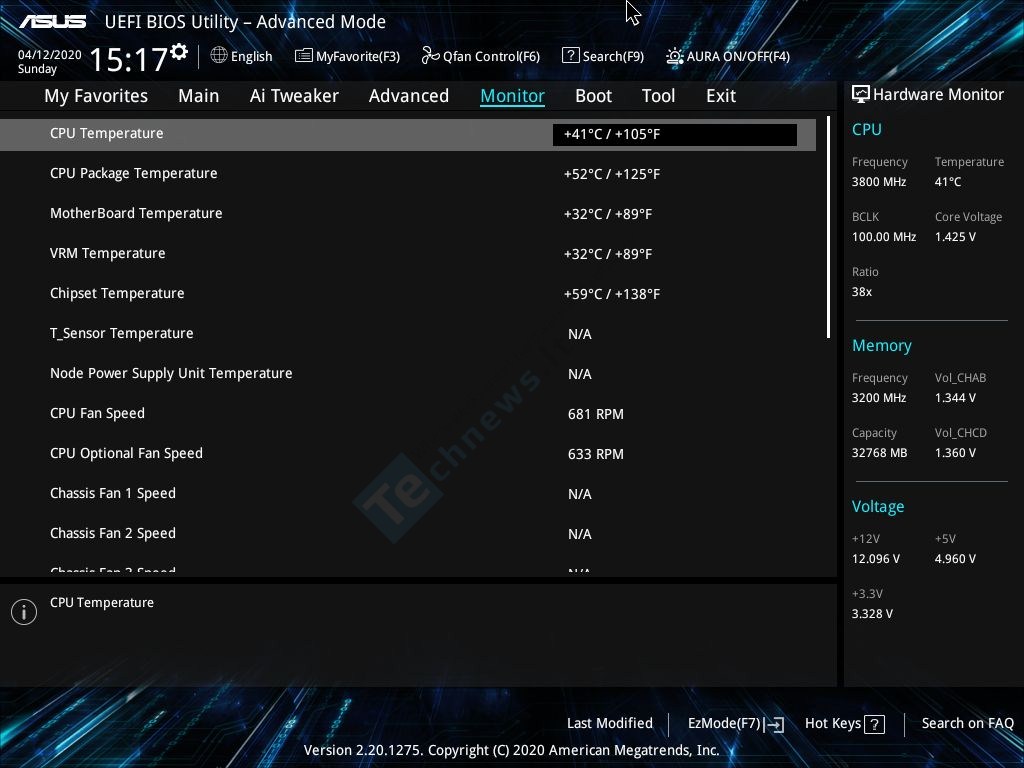The image size is (1024, 768).
Task: Select CPU Package Temperature row
Action: point(408,174)
